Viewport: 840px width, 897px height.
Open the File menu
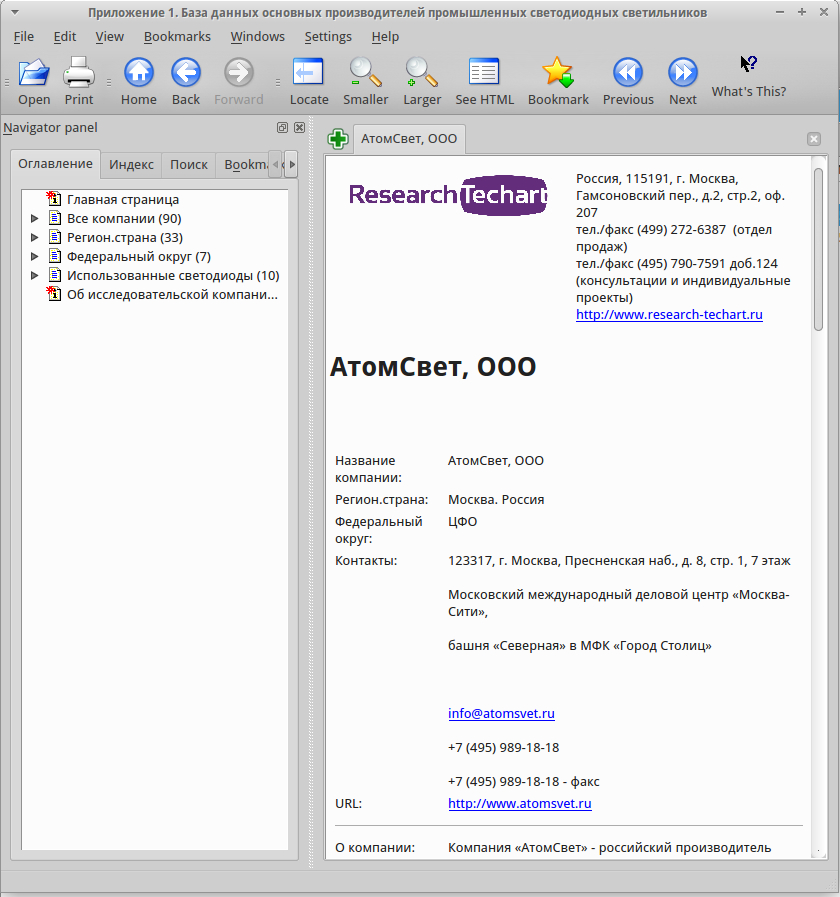point(23,37)
